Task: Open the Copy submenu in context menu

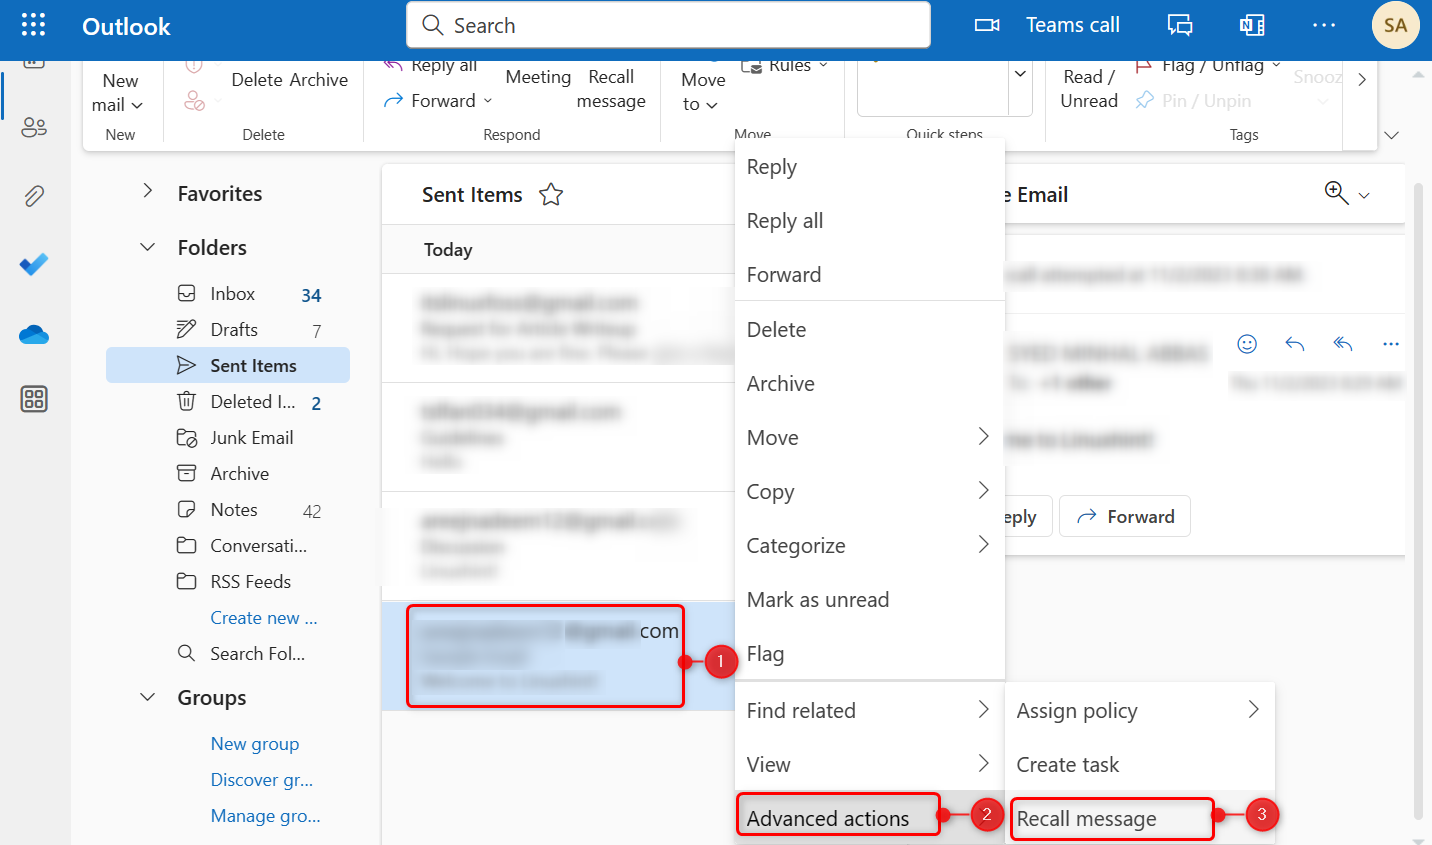Action: [x=869, y=491]
